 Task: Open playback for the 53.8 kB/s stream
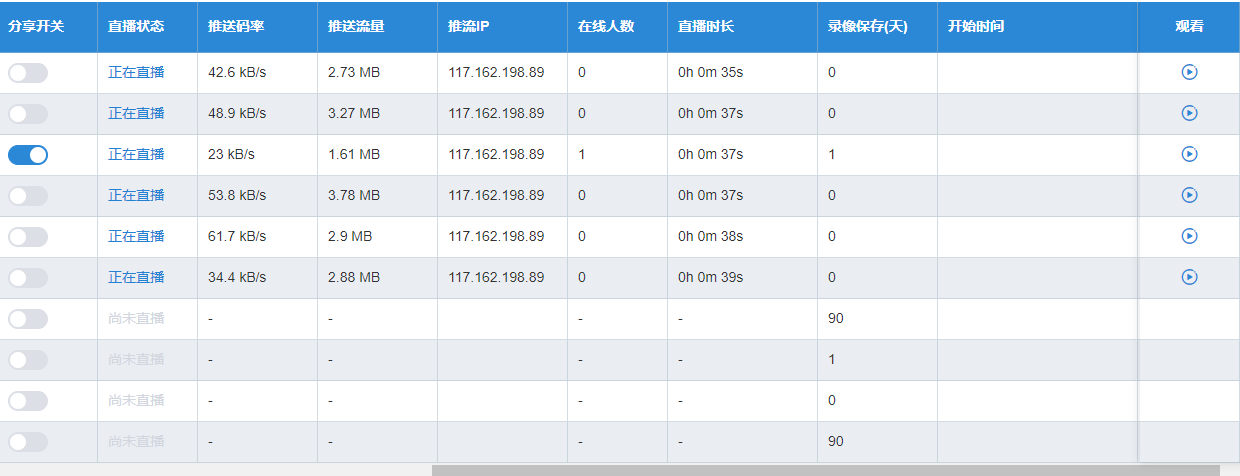[x=1189, y=195]
